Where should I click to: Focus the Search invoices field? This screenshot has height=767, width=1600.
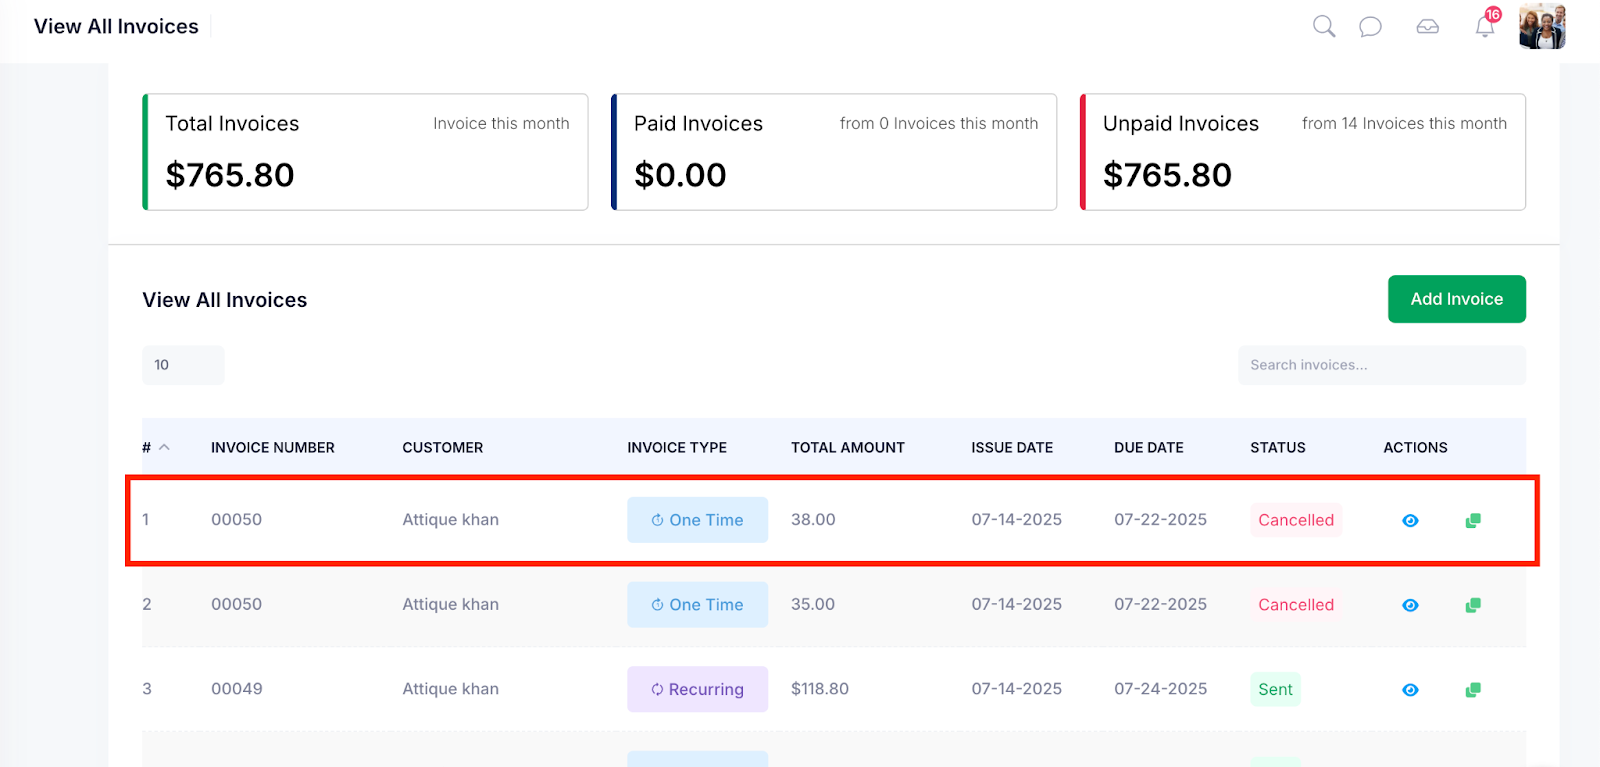pyautogui.click(x=1382, y=365)
